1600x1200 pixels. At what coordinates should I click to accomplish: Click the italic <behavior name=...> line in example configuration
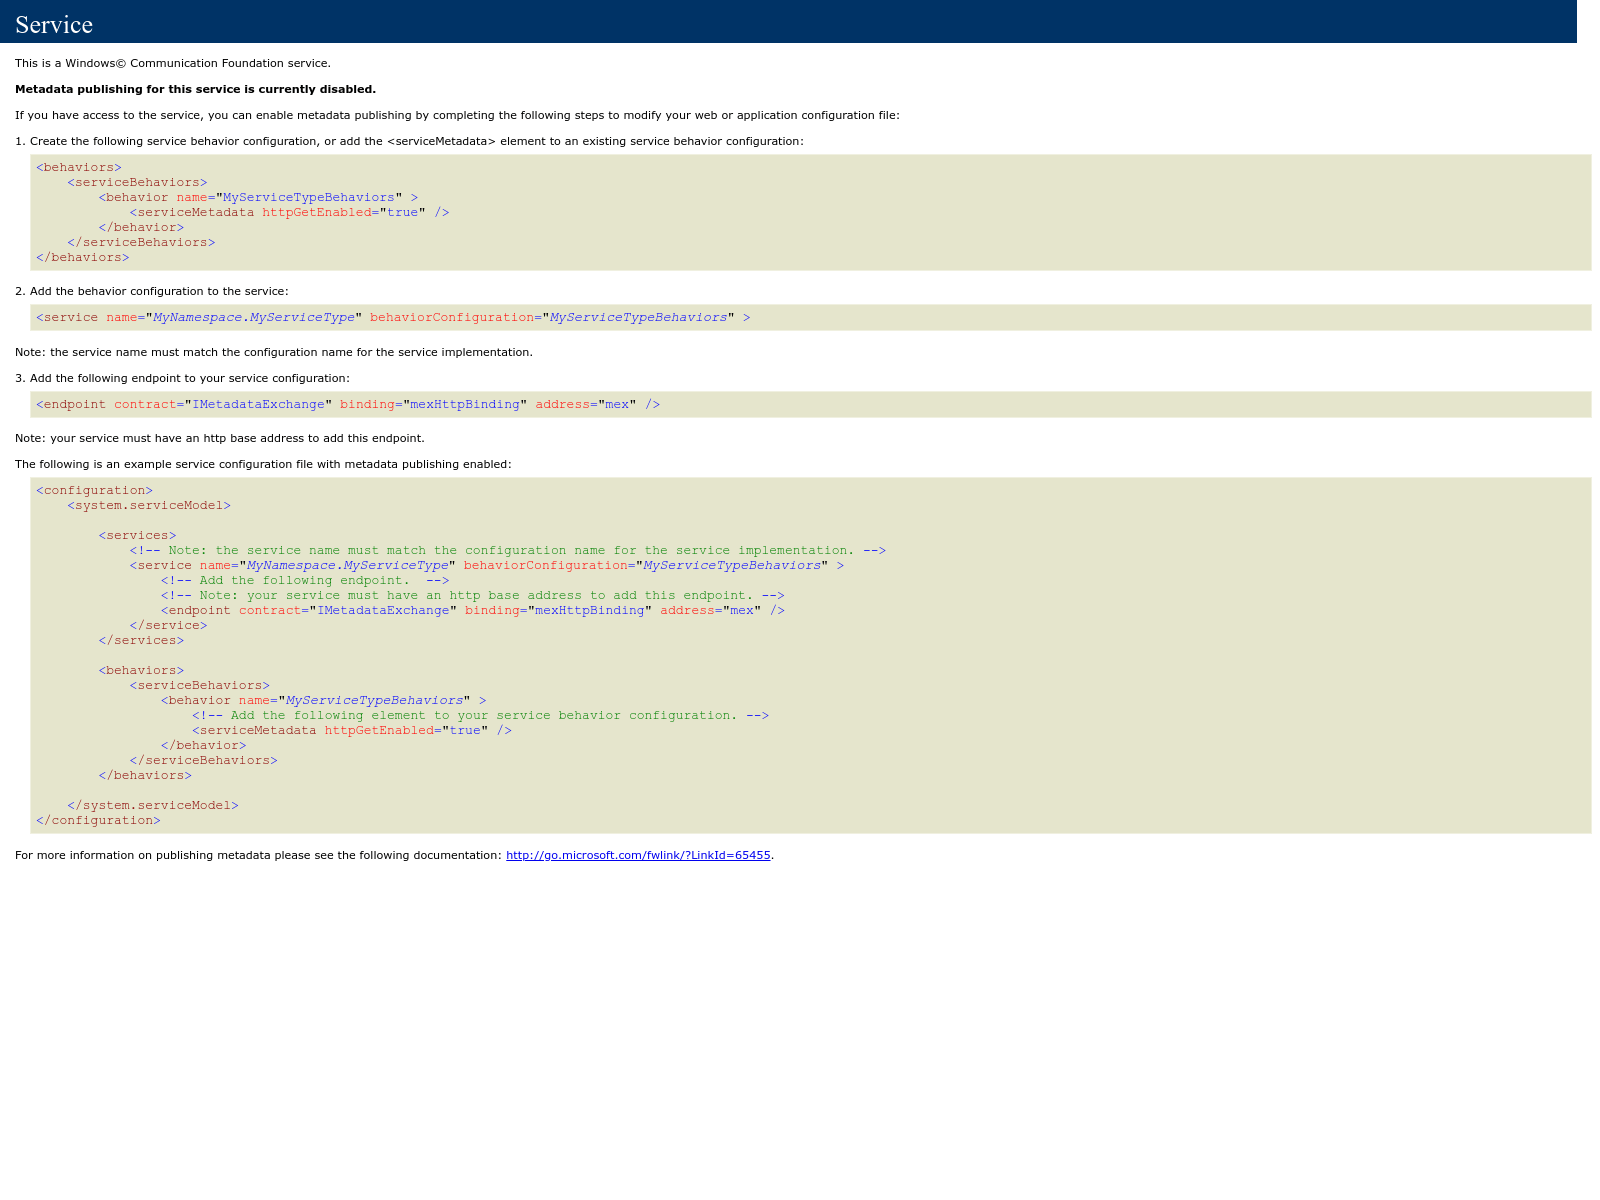[323, 700]
